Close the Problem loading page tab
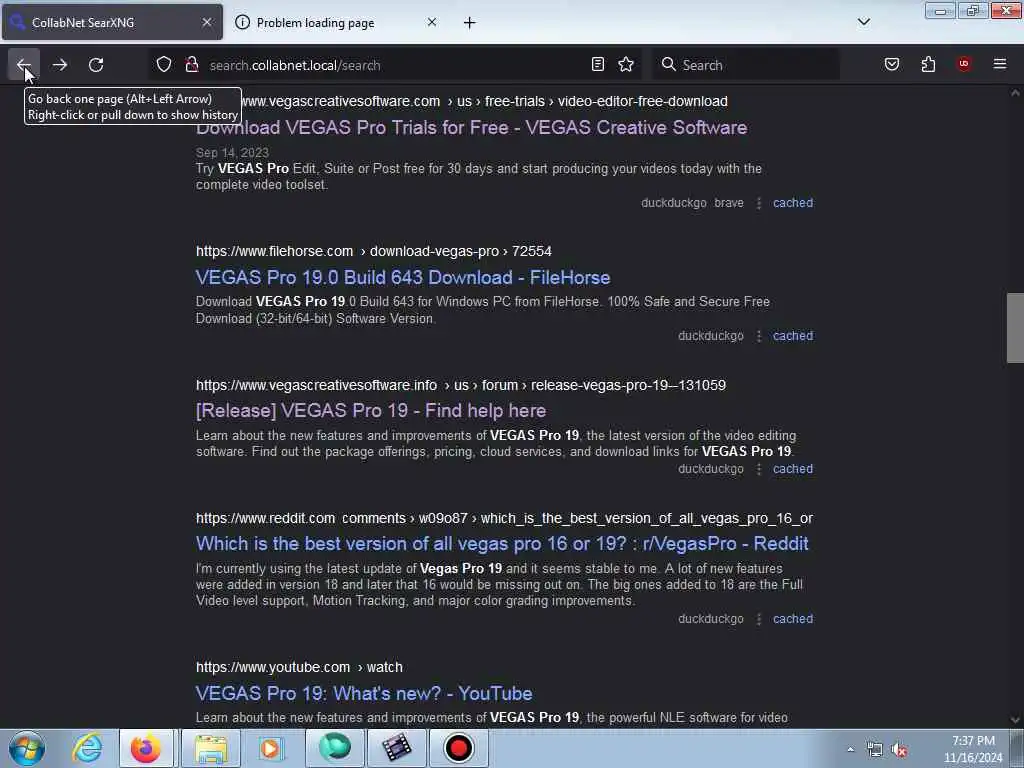Image resolution: width=1024 pixels, height=768 pixels. [x=432, y=22]
